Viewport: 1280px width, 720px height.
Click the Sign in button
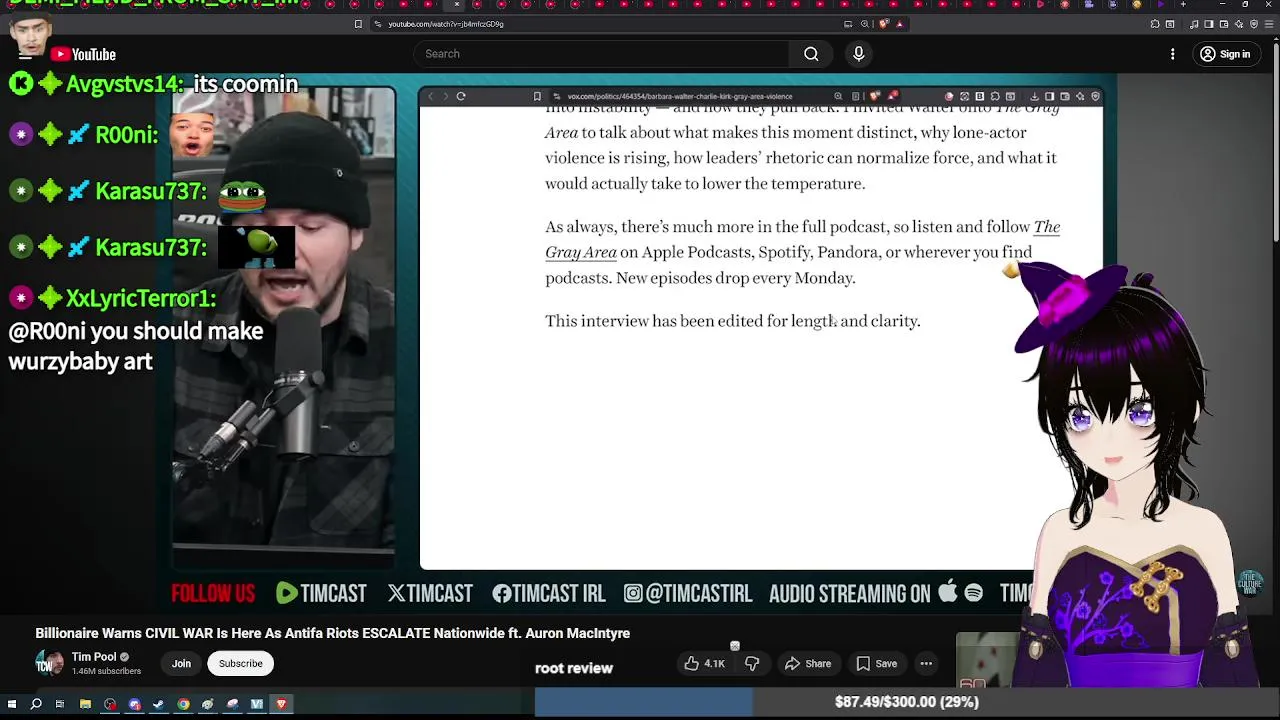point(1225,54)
